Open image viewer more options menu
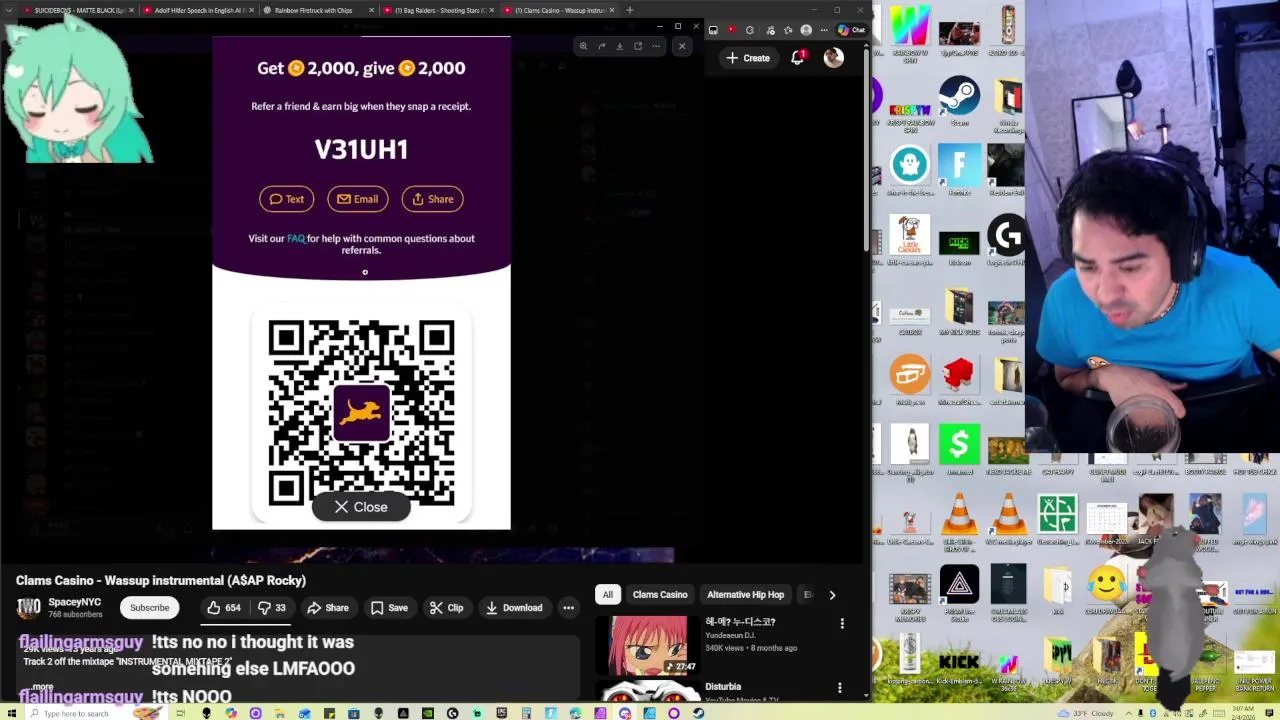The height and width of the screenshot is (720, 1280). [x=656, y=46]
